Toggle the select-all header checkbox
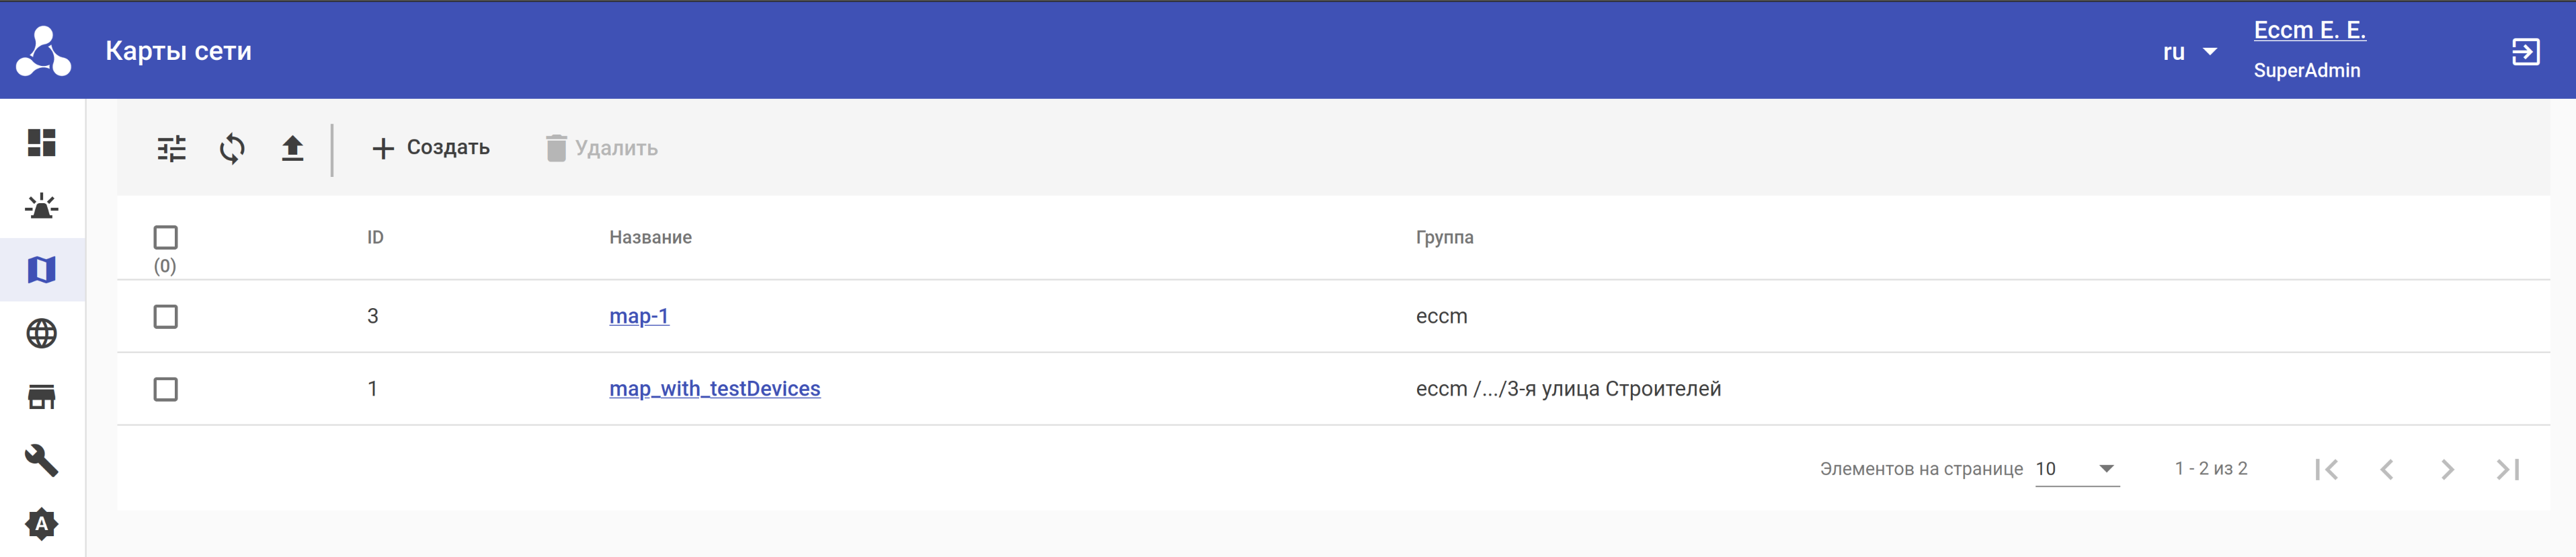The image size is (2576, 557). pyautogui.click(x=166, y=237)
